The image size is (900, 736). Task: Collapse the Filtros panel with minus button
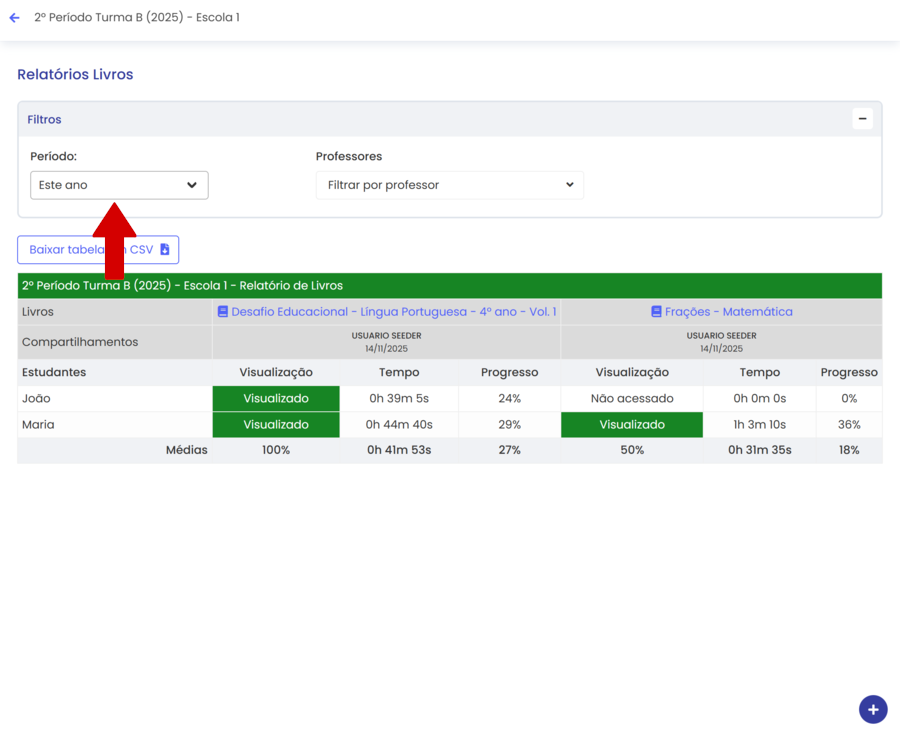[862, 119]
